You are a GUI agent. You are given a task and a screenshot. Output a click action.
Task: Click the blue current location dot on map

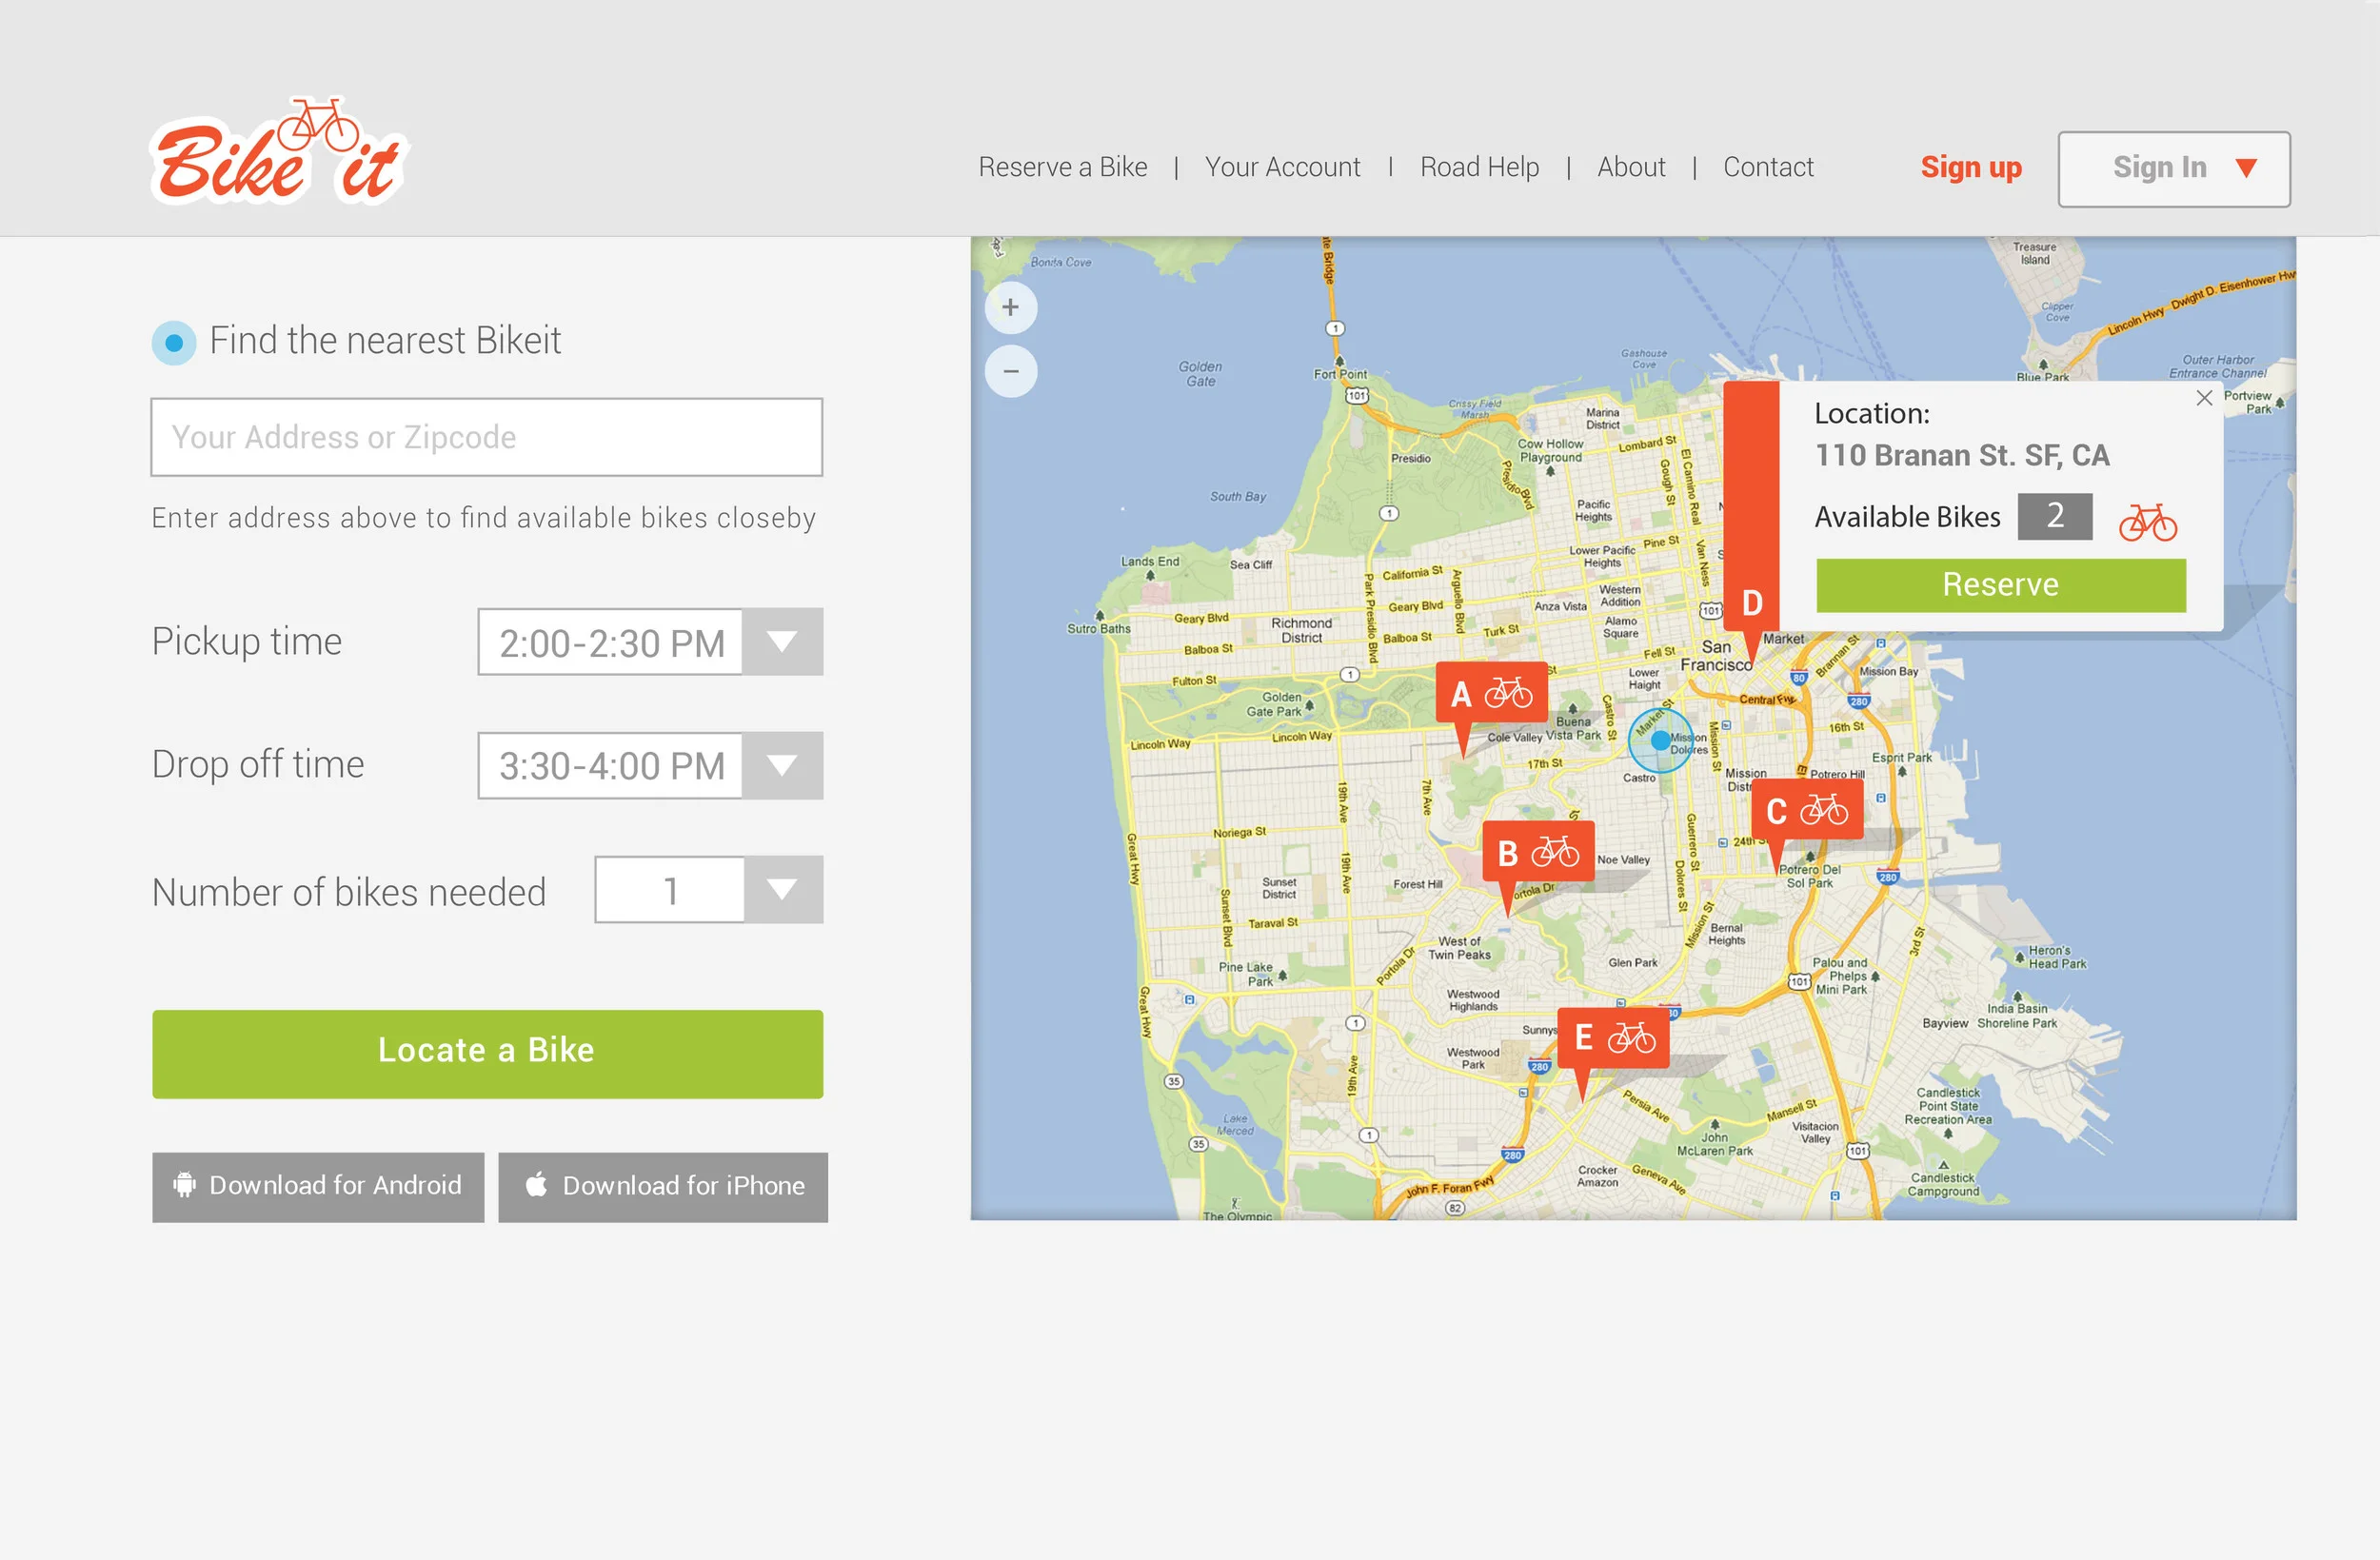1660,740
